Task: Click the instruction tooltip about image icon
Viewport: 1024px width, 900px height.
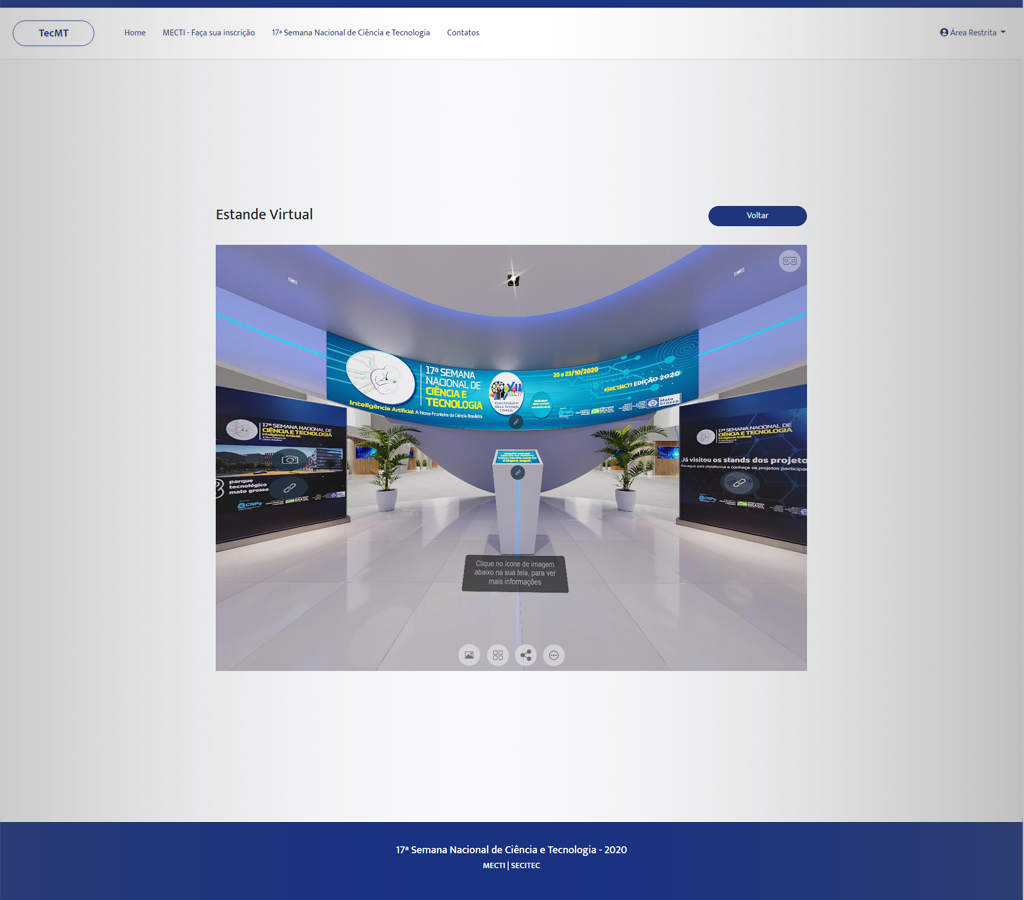Action: tap(515, 573)
